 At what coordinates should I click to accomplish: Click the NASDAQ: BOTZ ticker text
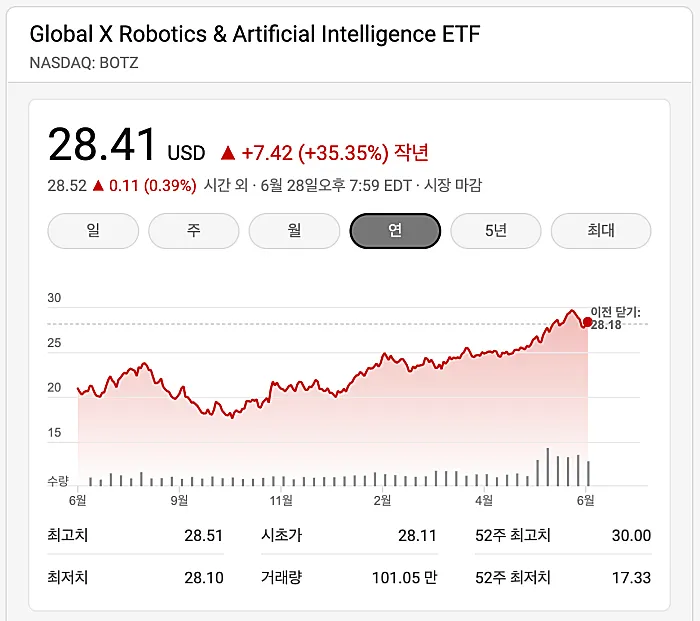point(84,62)
